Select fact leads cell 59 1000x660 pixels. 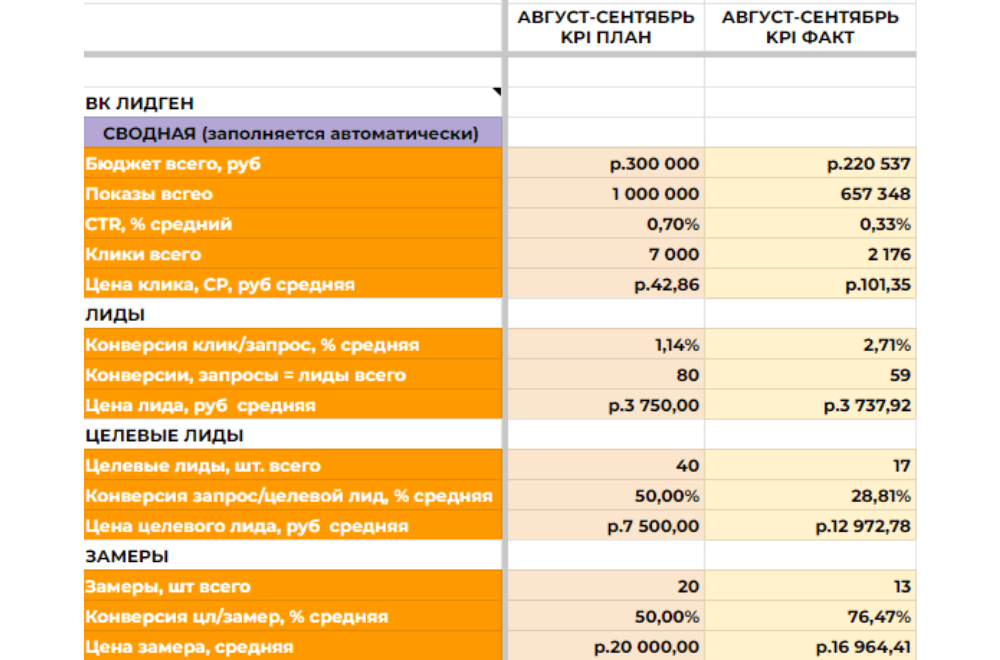(810, 374)
